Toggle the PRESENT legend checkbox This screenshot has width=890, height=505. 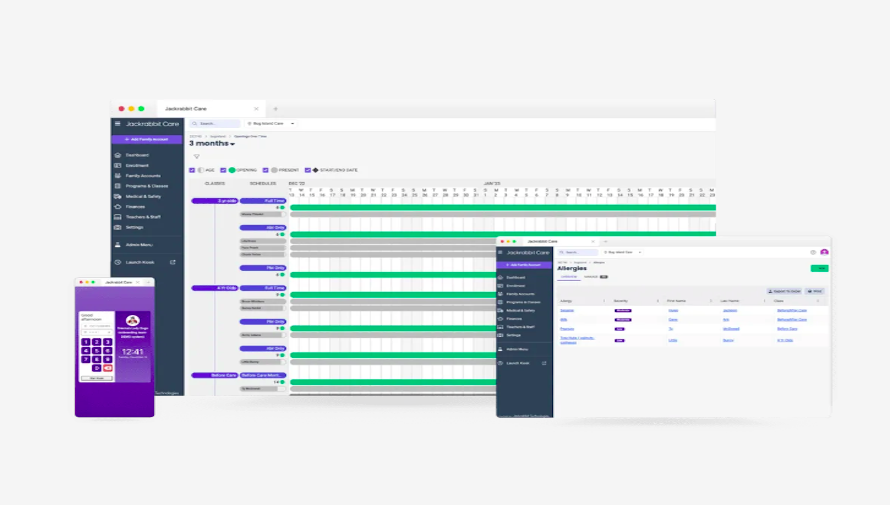[x=265, y=170]
